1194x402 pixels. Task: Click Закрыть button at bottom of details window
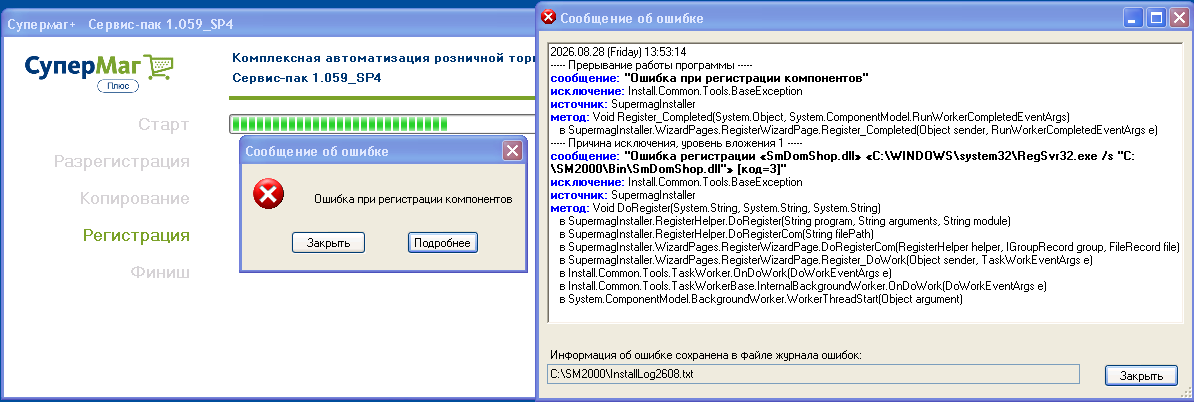coord(1141,376)
